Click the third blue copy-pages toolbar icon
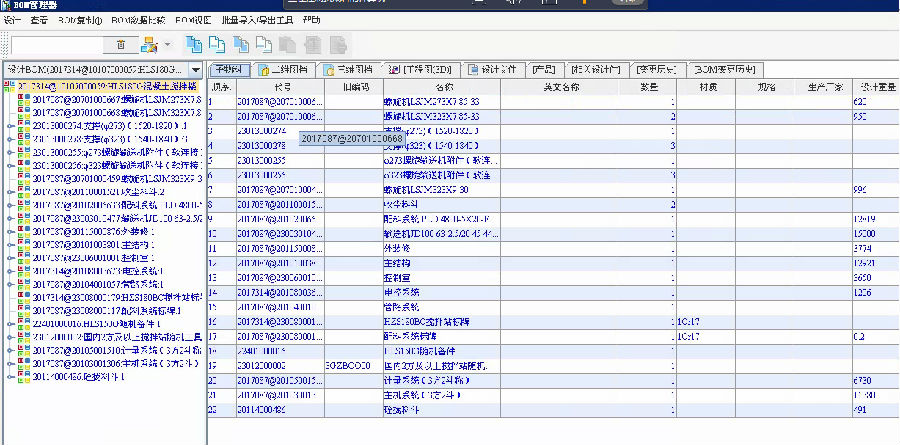Image resolution: width=900 pixels, height=445 pixels. click(240, 44)
